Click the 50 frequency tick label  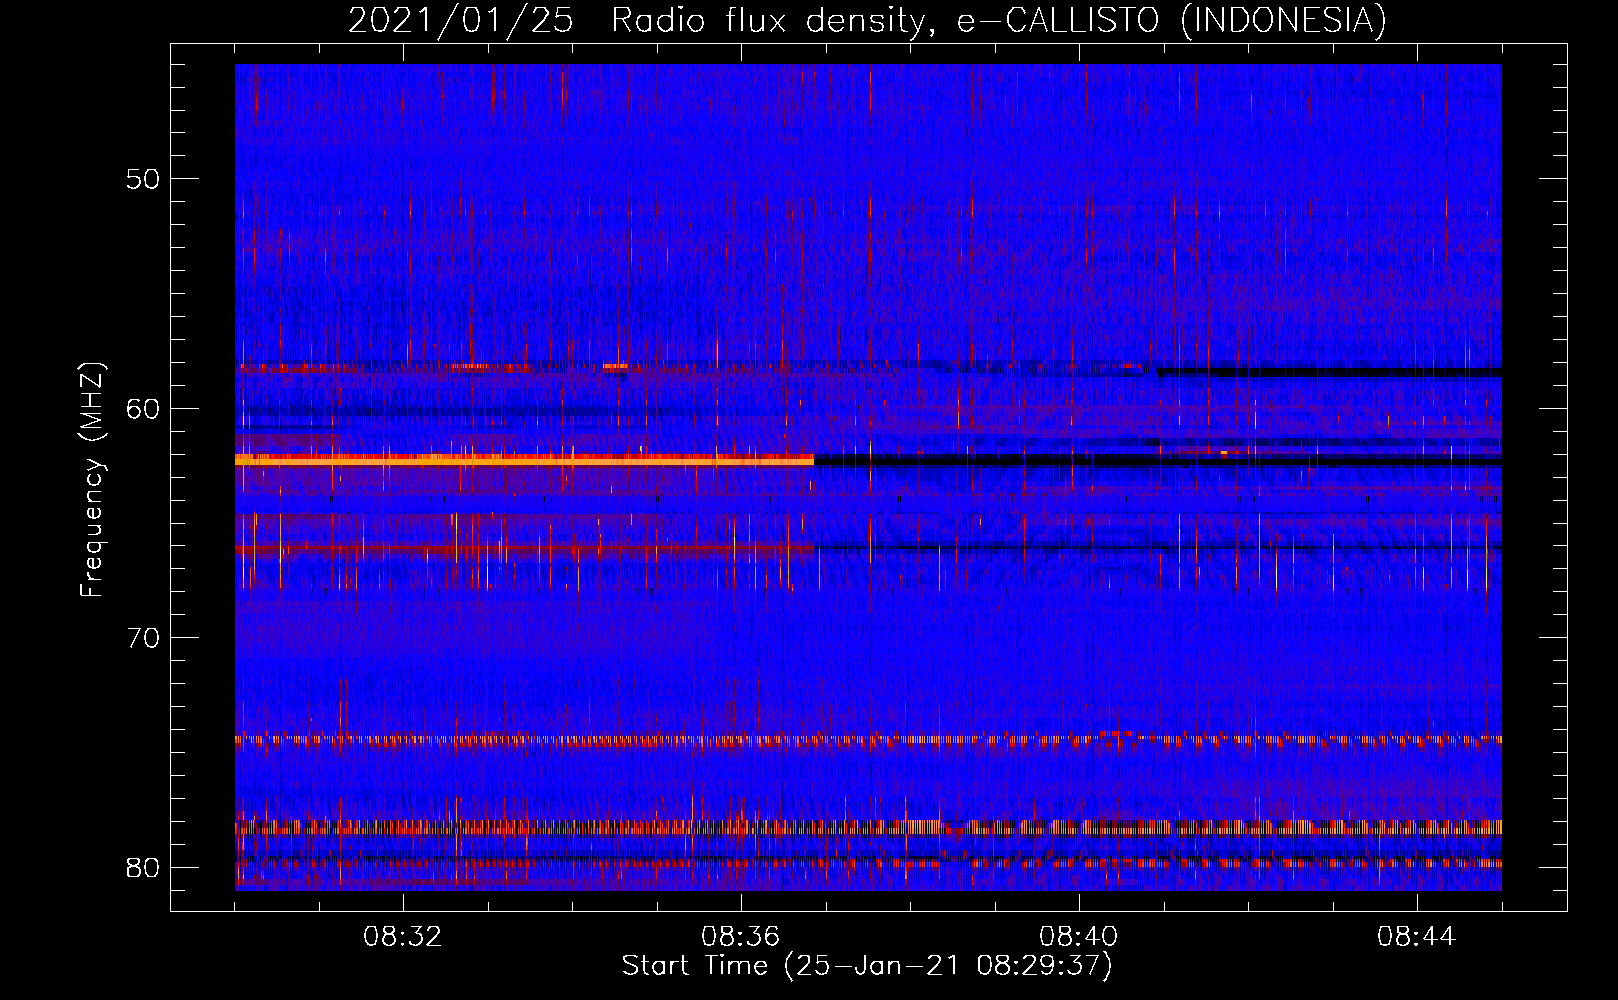point(144,179)
